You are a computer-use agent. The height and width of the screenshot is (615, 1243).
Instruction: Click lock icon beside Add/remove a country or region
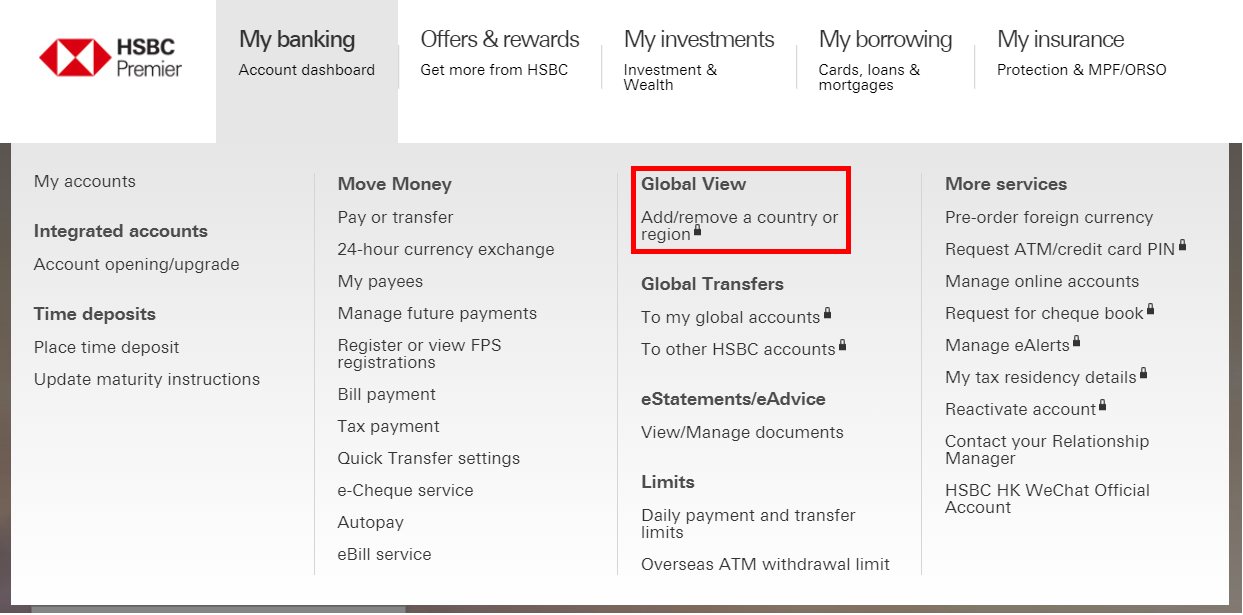pos(698,230)
